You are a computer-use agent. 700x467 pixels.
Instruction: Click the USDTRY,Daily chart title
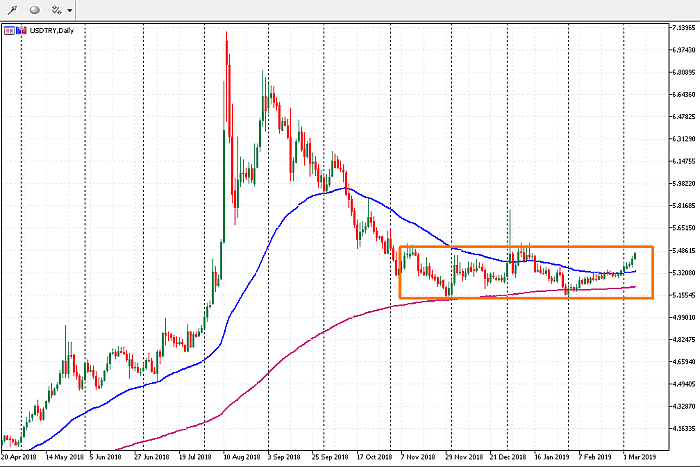coord(52,30)
